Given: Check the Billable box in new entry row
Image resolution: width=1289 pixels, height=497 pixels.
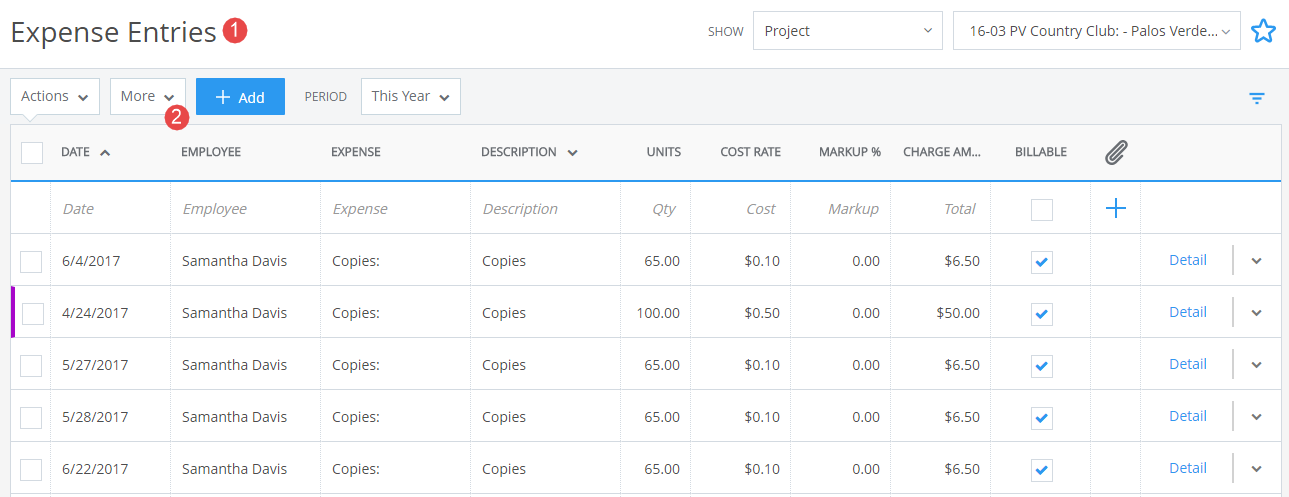Looking at the screenshot, I should (1042, 209).
